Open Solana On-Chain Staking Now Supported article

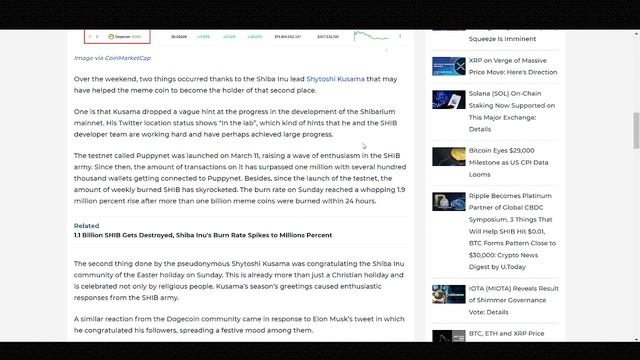[x=512, y=111]
